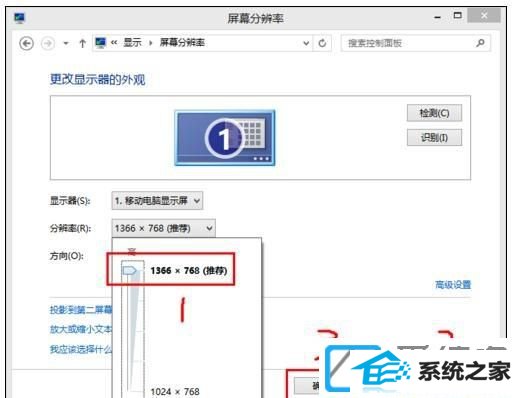Open the 显示器 display dropdown
The width and height of the screenshot is (519, 398).
point(157,201)
